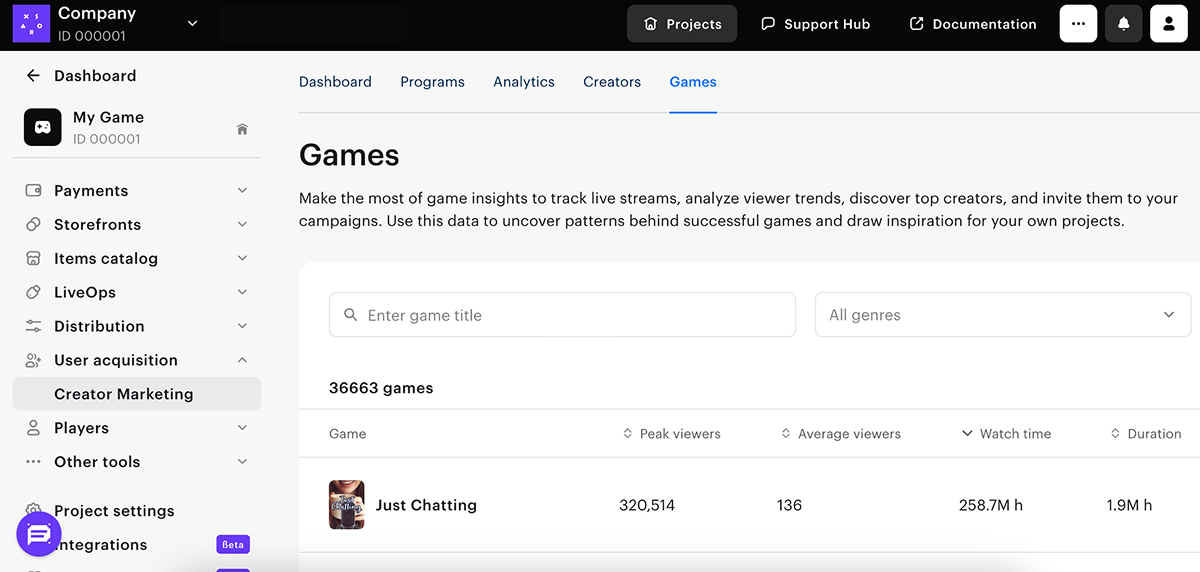Open the chat support bubble
The height and width of the screenshot is (572, 1200).
coord(39,535)
